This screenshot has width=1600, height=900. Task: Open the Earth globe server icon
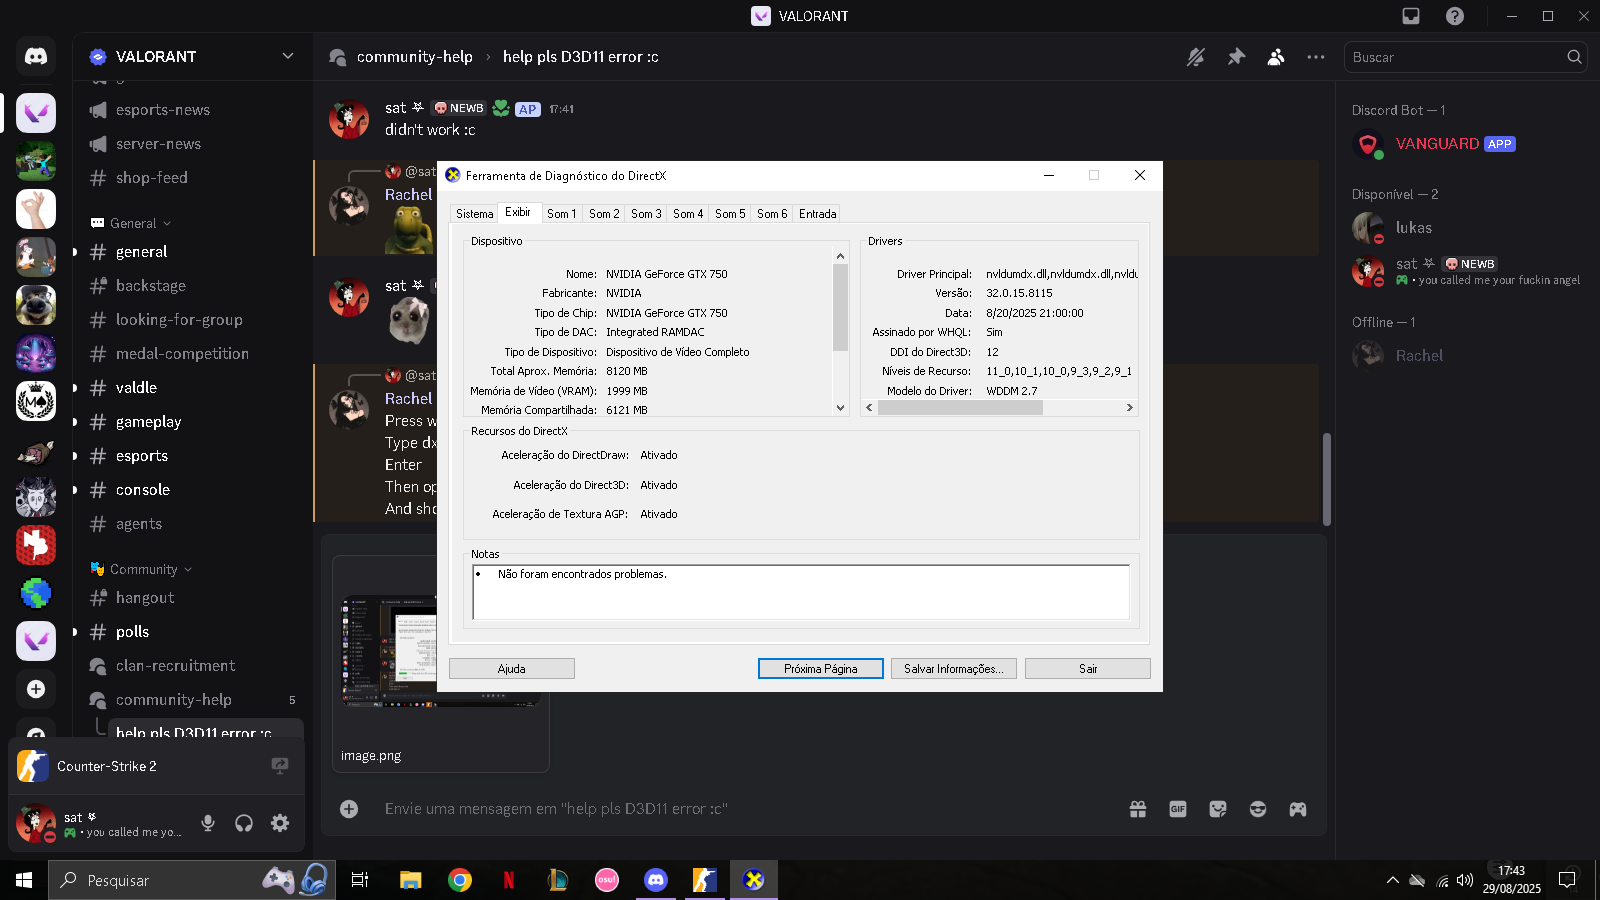(36, 593)
